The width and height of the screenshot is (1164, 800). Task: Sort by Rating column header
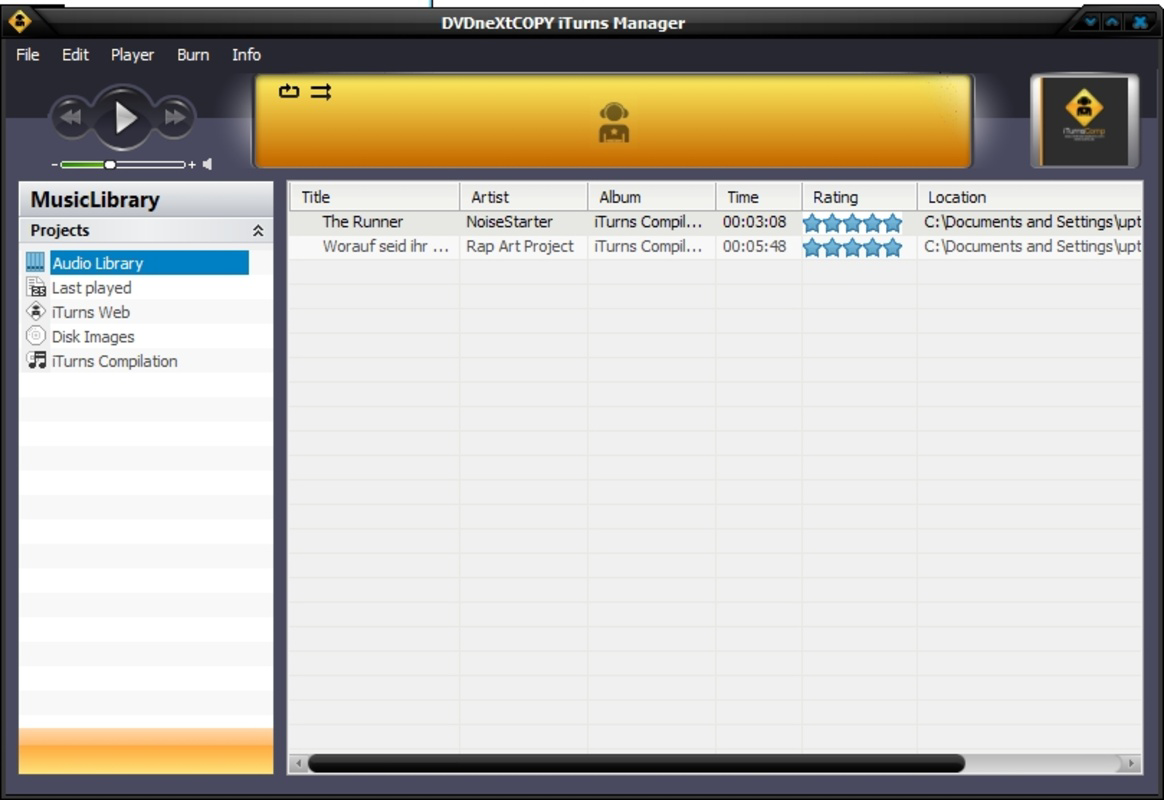click(860, 197)
